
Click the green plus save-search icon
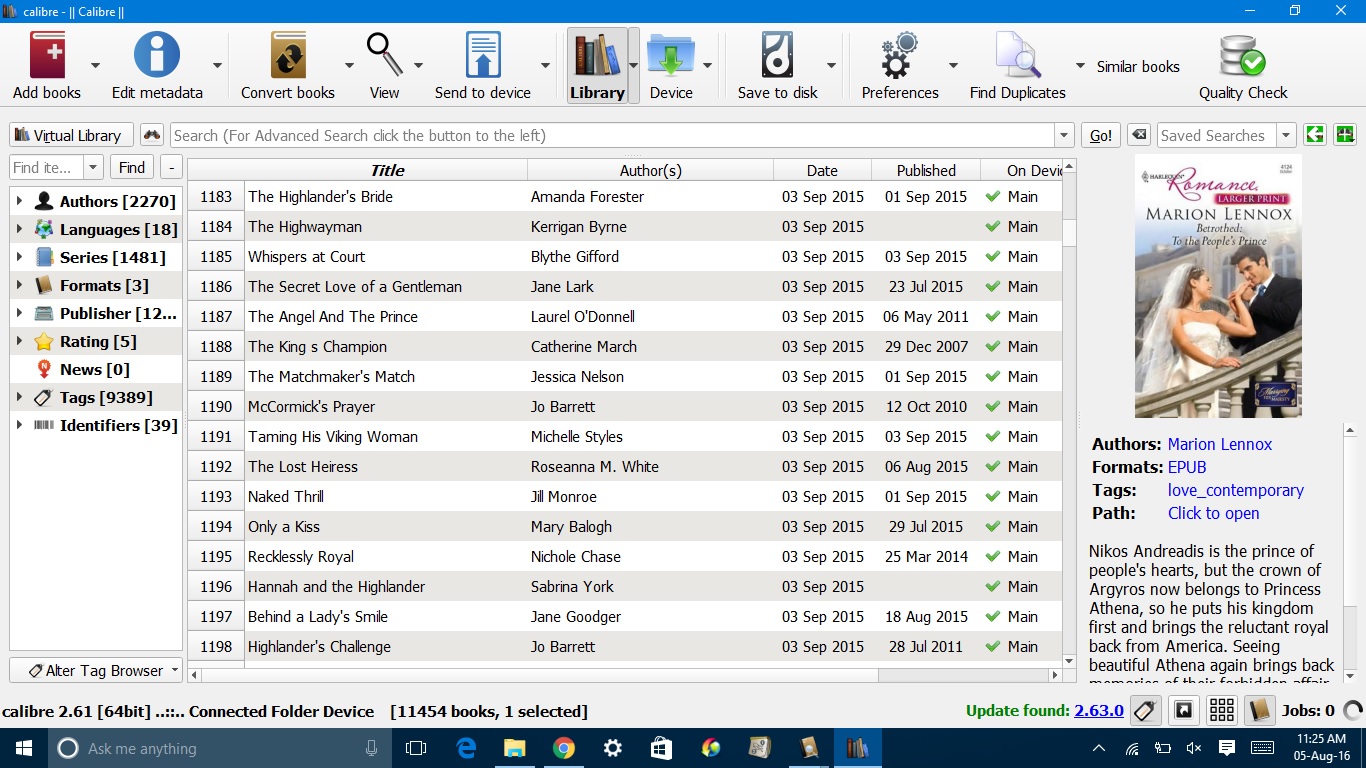(1344, 135)
